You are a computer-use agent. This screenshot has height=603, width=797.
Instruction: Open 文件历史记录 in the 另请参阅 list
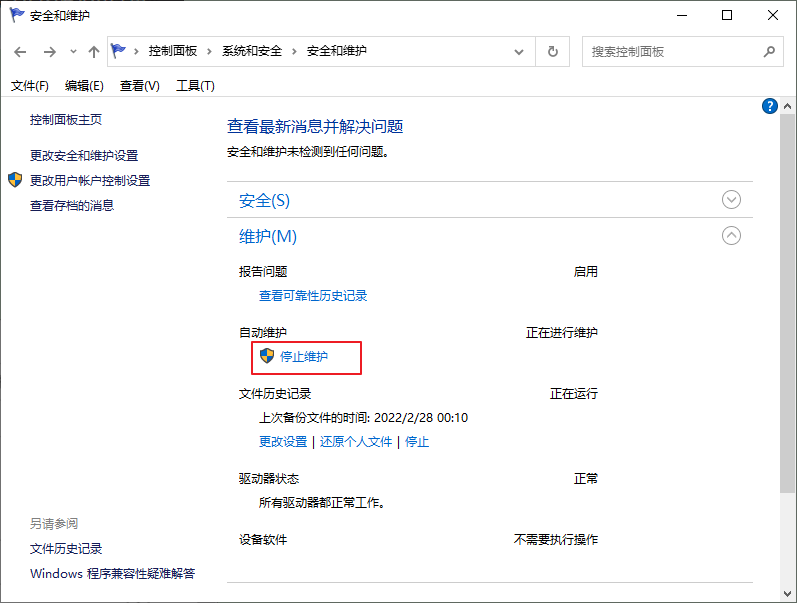[x=66, y=549]
